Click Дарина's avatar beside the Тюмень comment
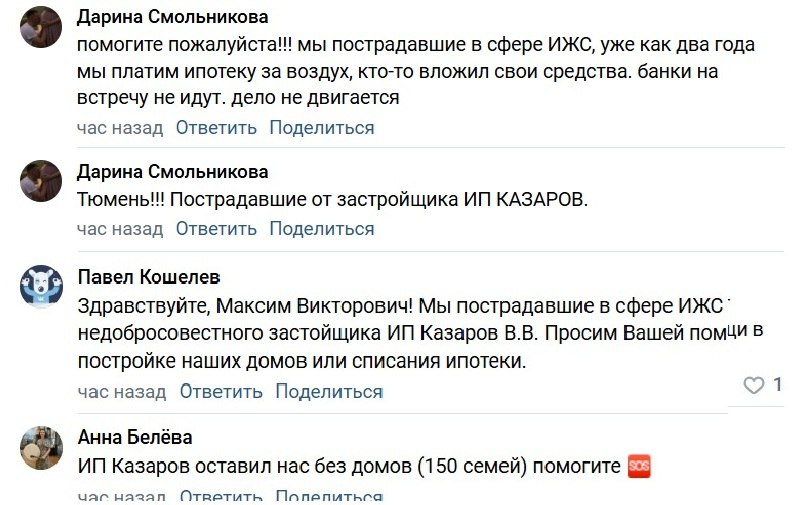This screenshot has width=800, height=505. tap(42, 181)
